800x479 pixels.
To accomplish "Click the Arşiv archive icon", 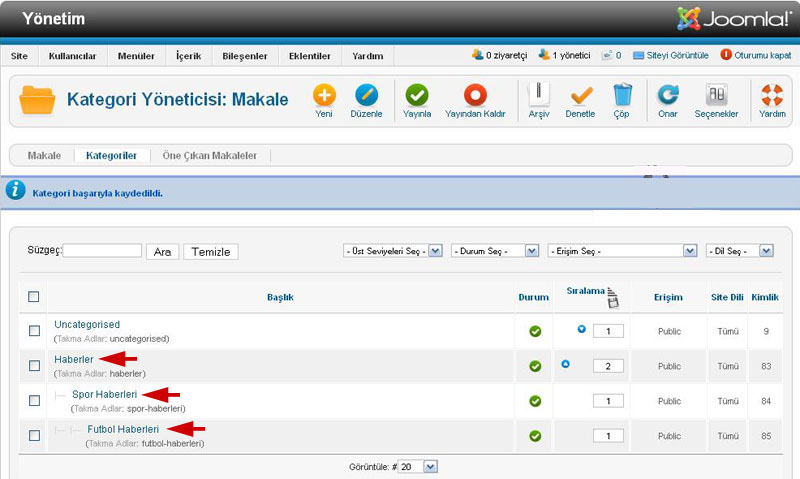I will click(x=538, y=95).
